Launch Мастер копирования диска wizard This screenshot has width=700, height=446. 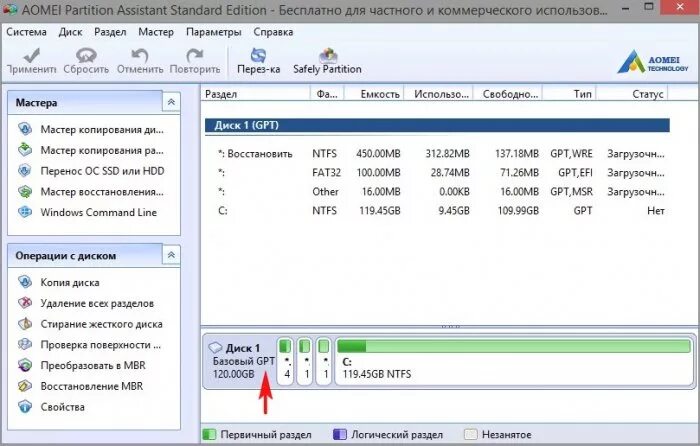(x=91, y=129)
